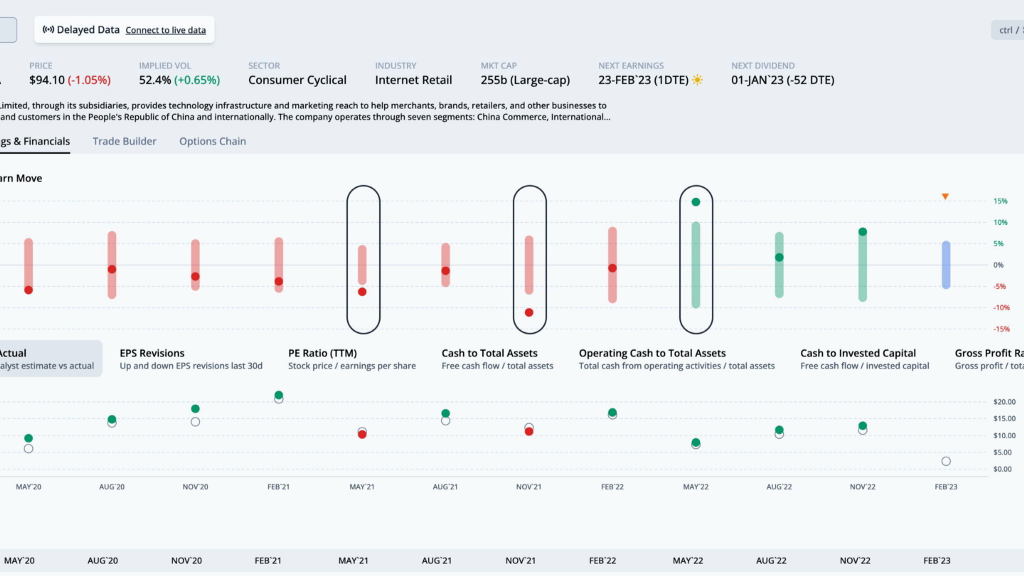Click the red dot in circled Nov'21 move
This screenshot has height=576, width=1024.
click(x=529, y=312)
